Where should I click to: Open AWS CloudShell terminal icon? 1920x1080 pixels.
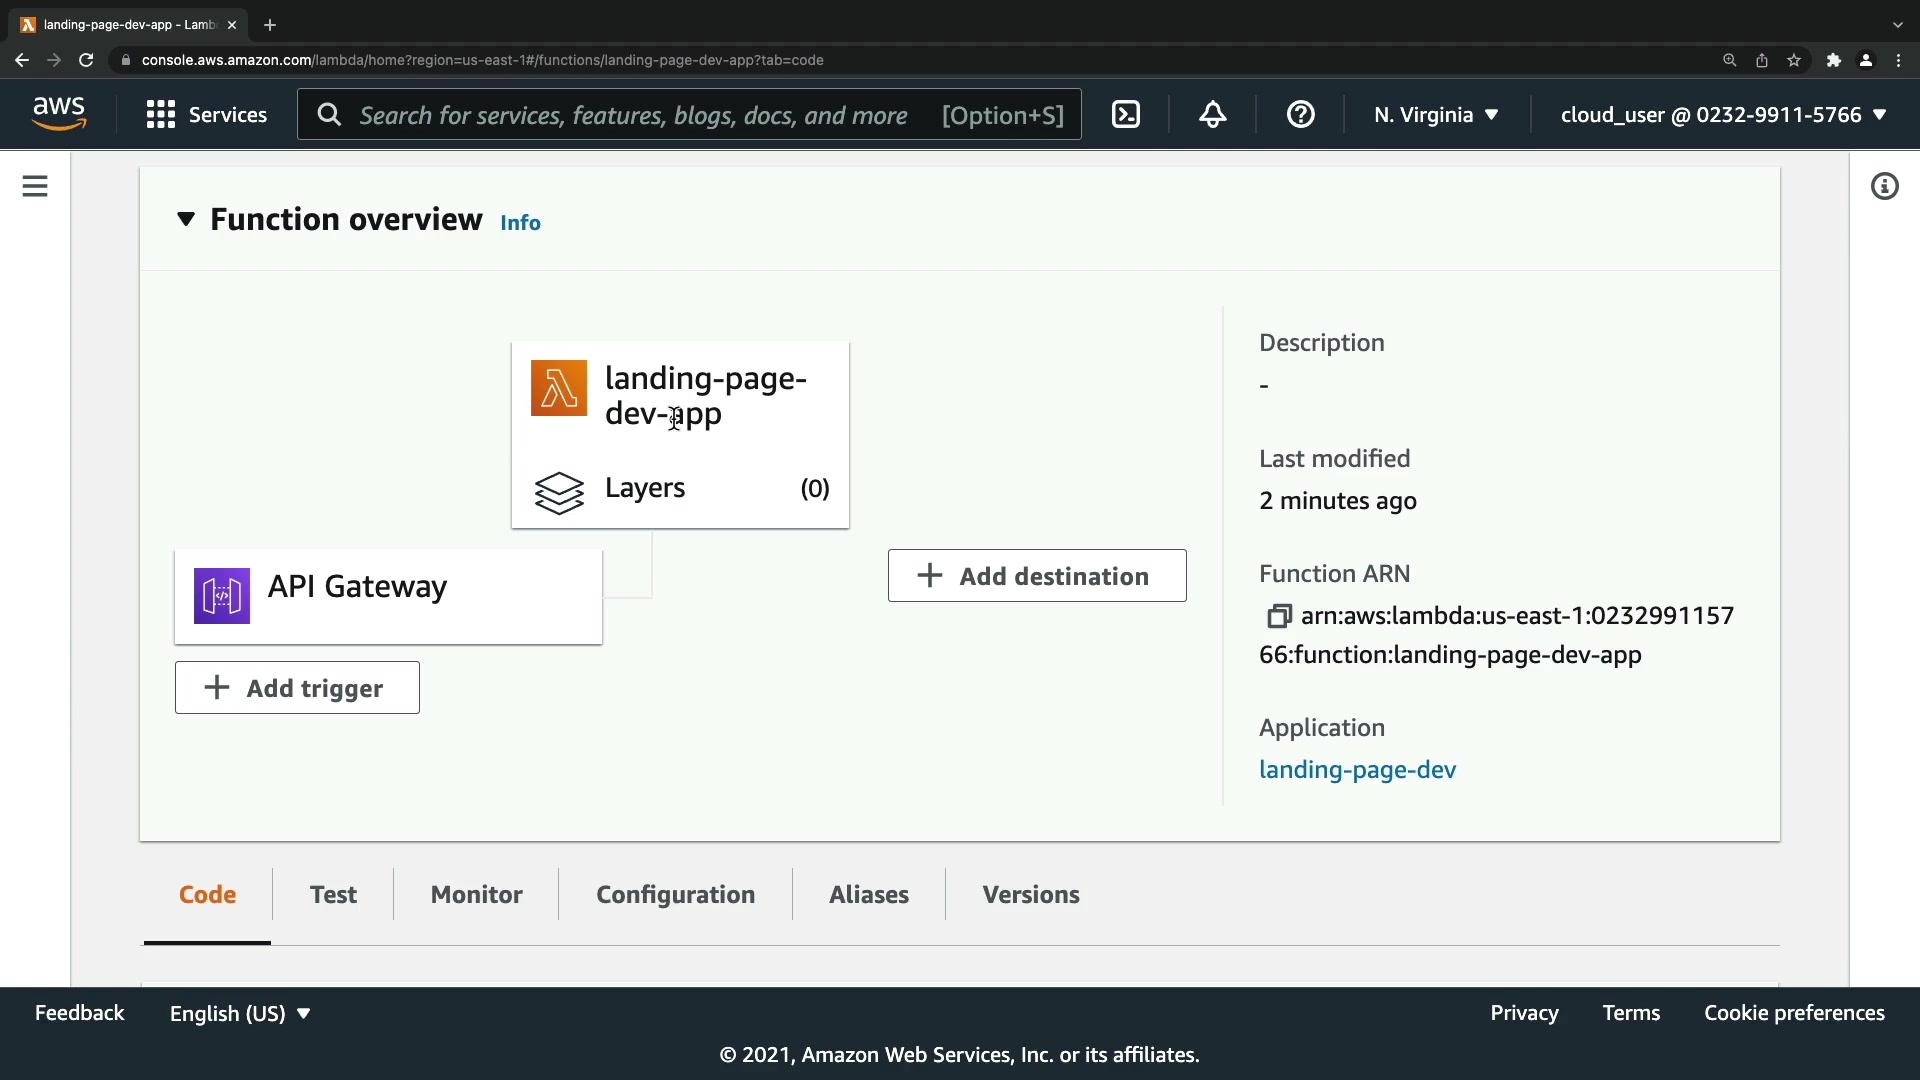[1126, 115]
